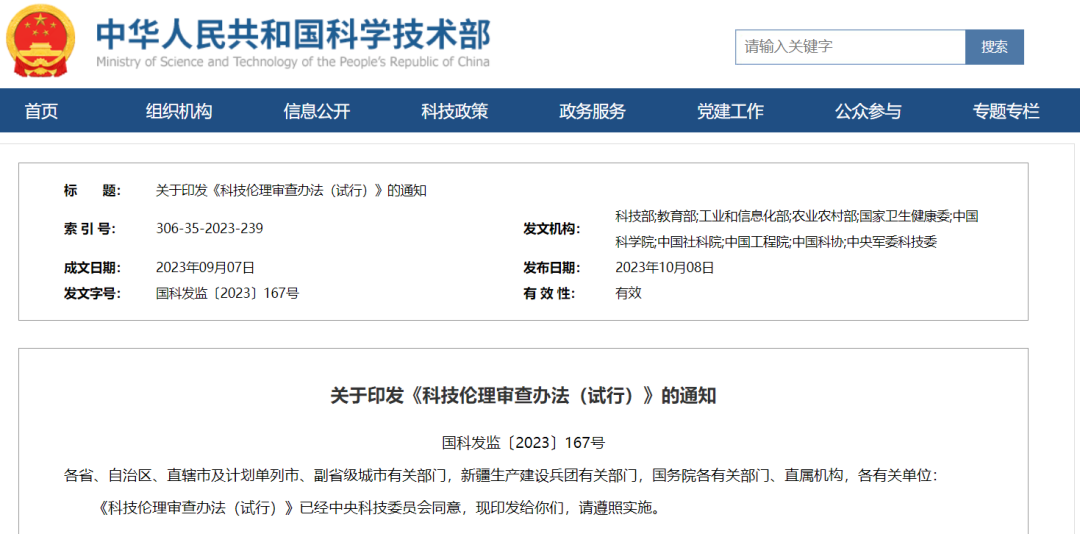The image size is (1080, 534).
Task: Open the 组织机构 nav item
Action: (179, 111)
